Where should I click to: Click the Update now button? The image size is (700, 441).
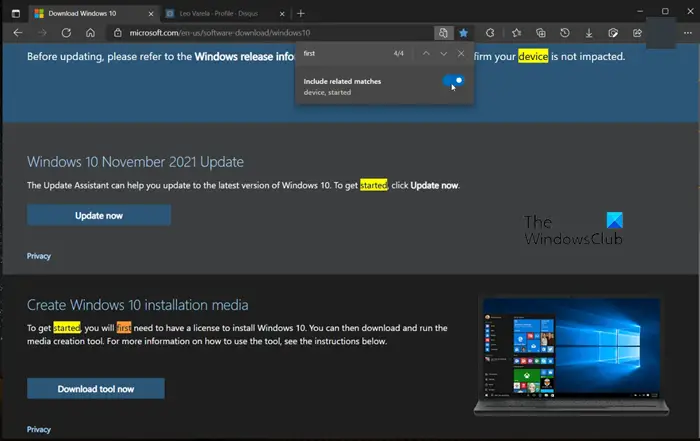[x=99, y=215]
